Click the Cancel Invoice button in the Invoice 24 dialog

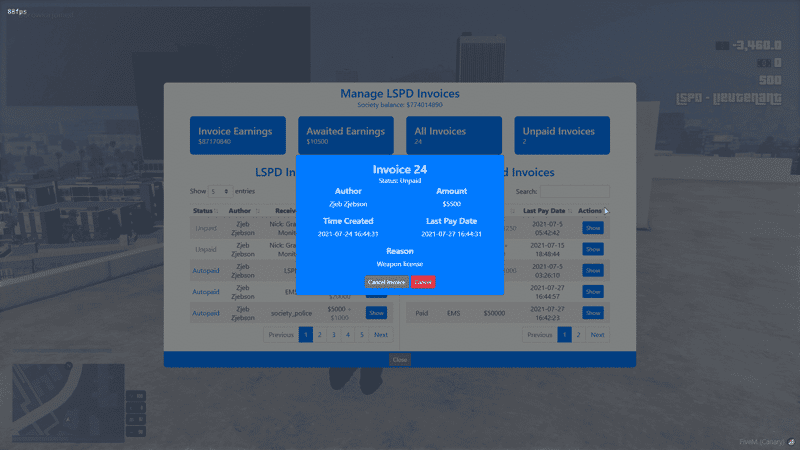(x=386, y=282)
